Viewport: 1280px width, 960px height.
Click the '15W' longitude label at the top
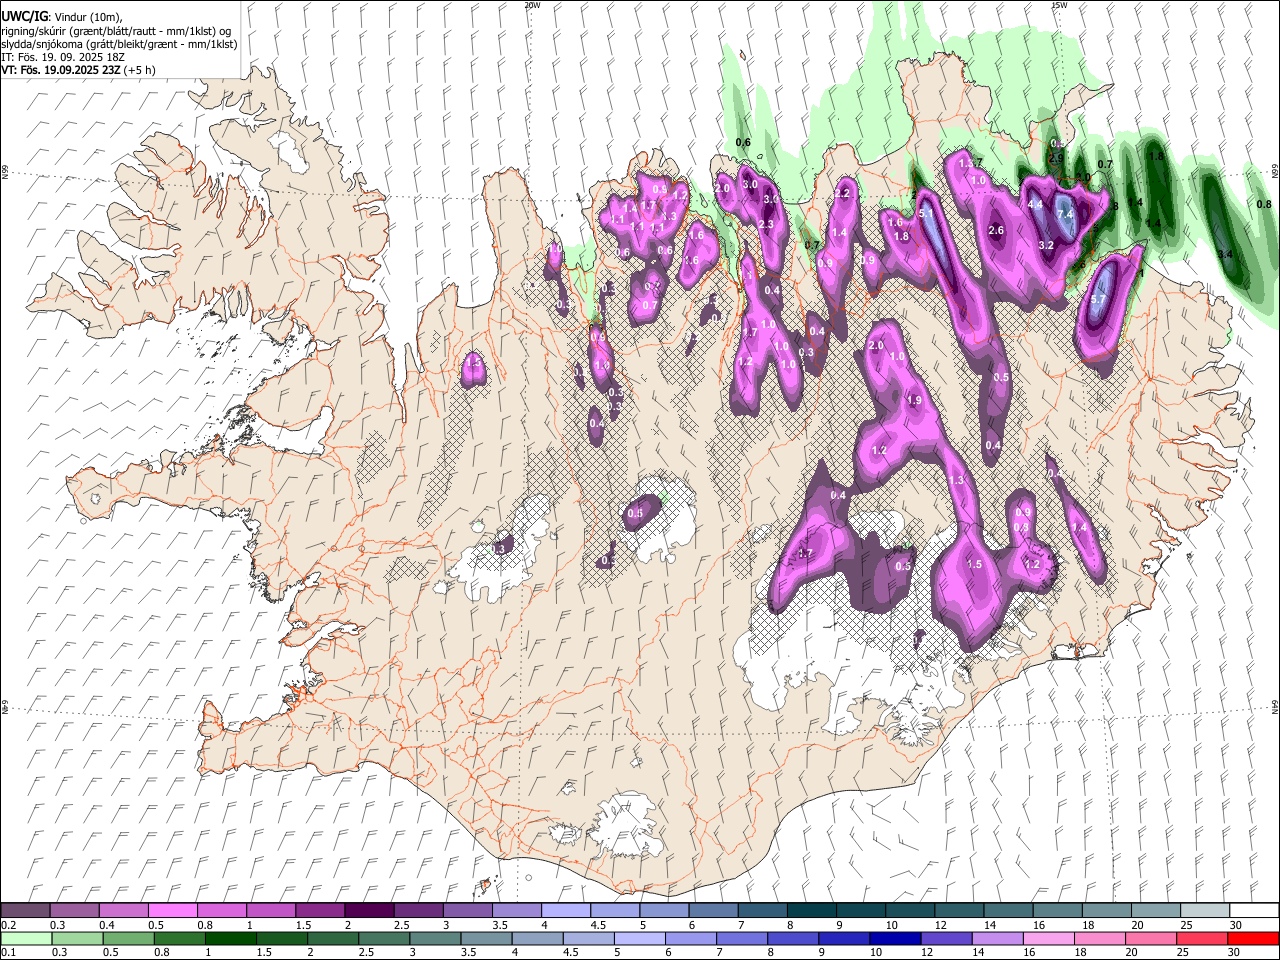point(1059,5)
